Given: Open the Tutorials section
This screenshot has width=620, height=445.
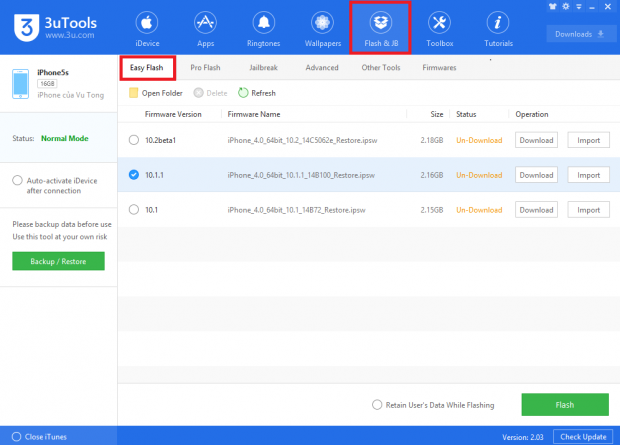Looking at the screenshot, I should click(496, 29).
